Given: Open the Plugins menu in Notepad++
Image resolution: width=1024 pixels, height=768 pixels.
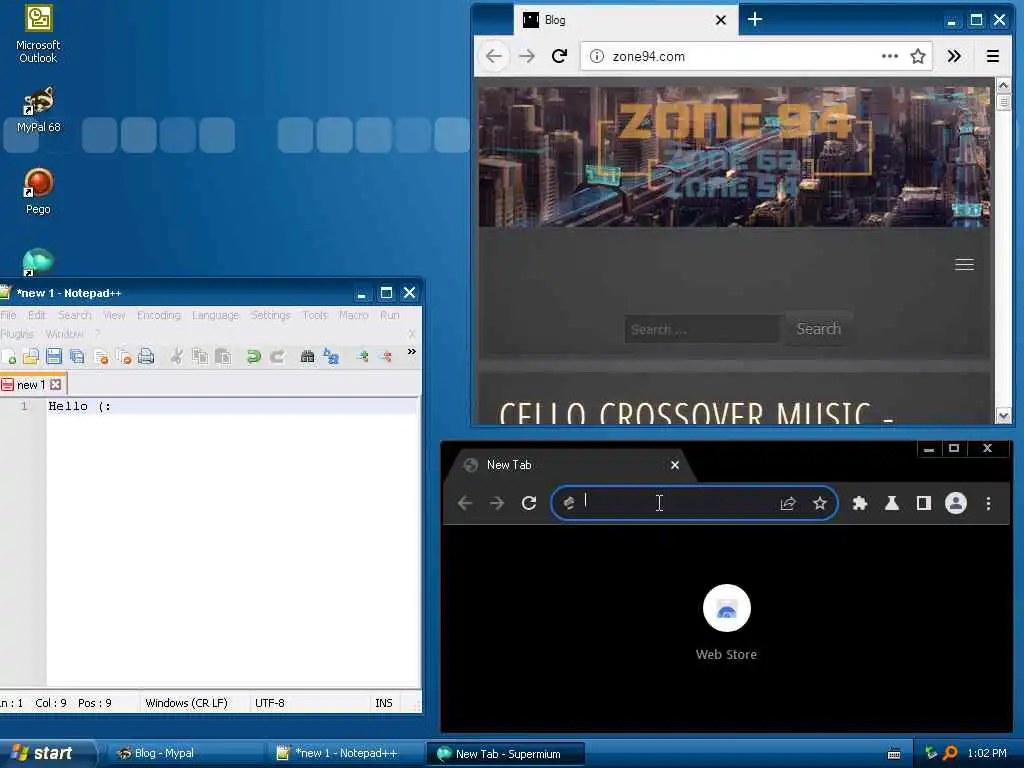Looking at the screenshot, I should point(17,334).
